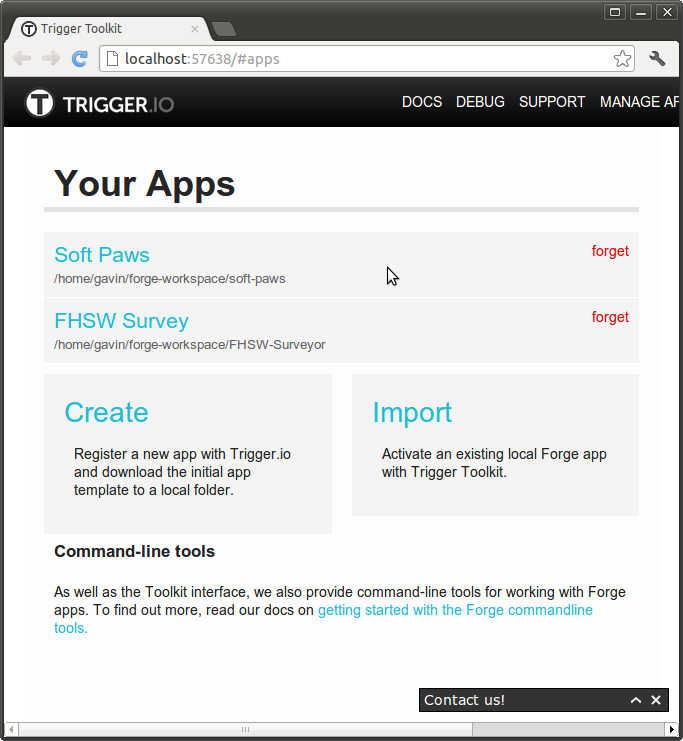Screen dimensions: 683x741
Task: Click Activate an existing local Forge description
Action: point(494,463)
